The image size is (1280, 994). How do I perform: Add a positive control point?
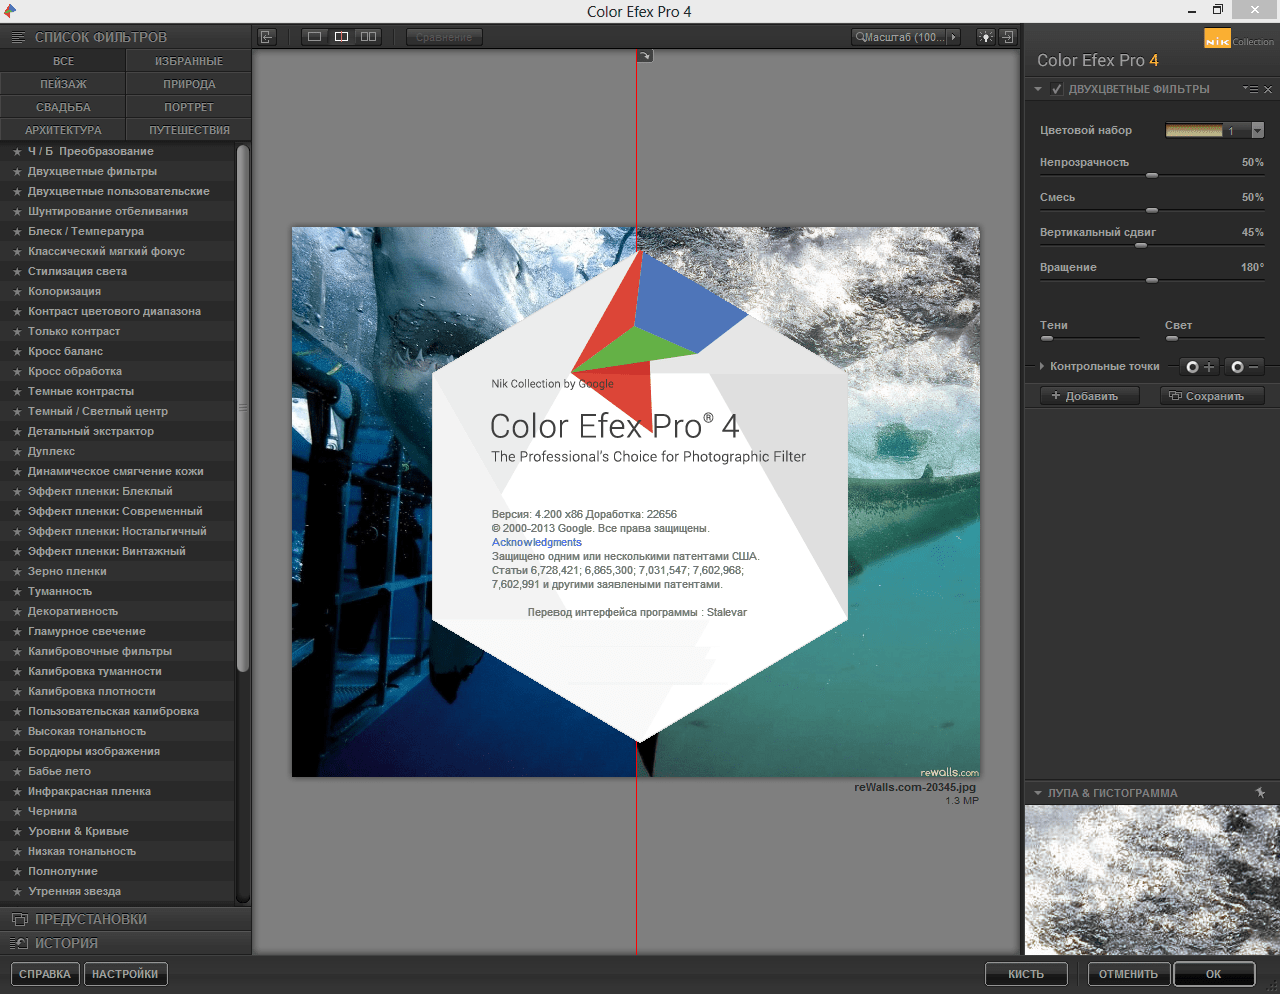tap(1200, 367)
